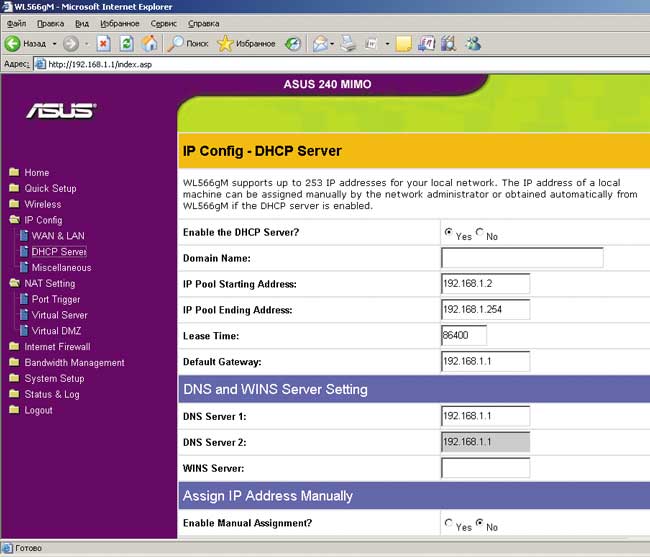Open the Search magnifier icon in toolbar

(176, 44)
